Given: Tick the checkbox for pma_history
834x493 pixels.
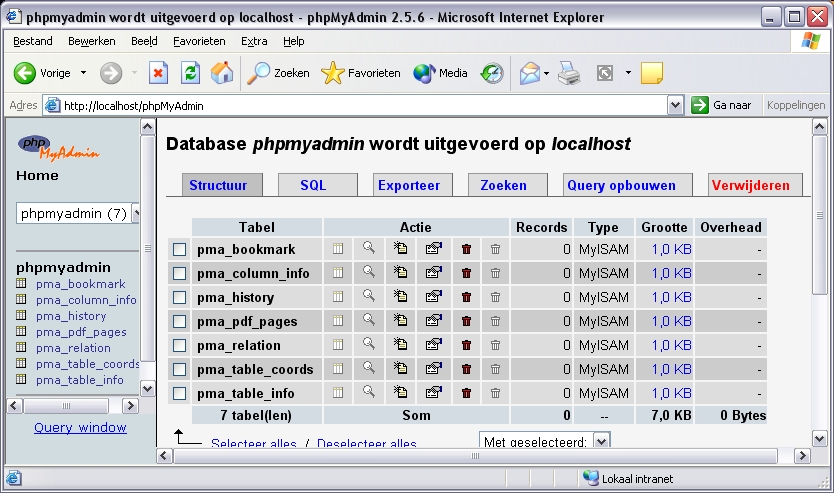Looking at the screenshot, I should [179, 297].
